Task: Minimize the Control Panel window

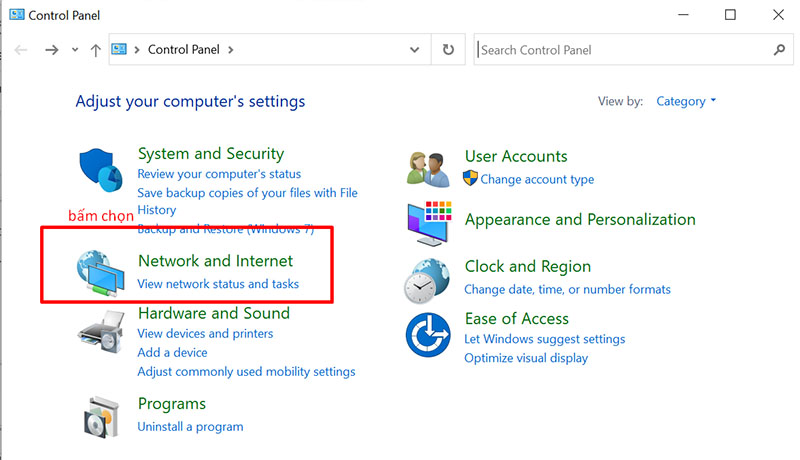Action: (x=683, y=15)
